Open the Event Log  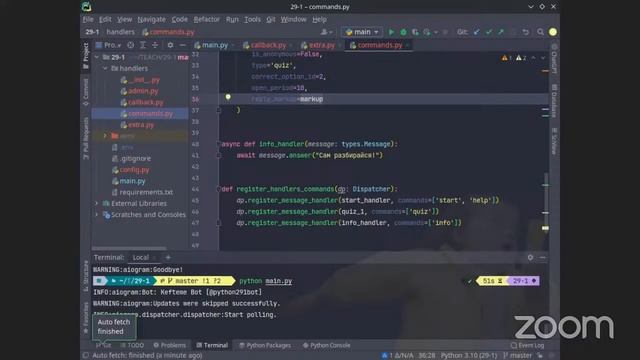pos(527,345)
